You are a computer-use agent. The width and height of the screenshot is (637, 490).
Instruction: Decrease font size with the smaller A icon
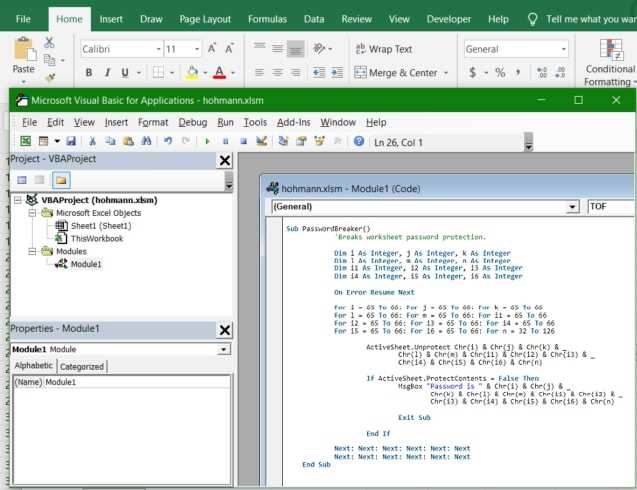[229, 49]
